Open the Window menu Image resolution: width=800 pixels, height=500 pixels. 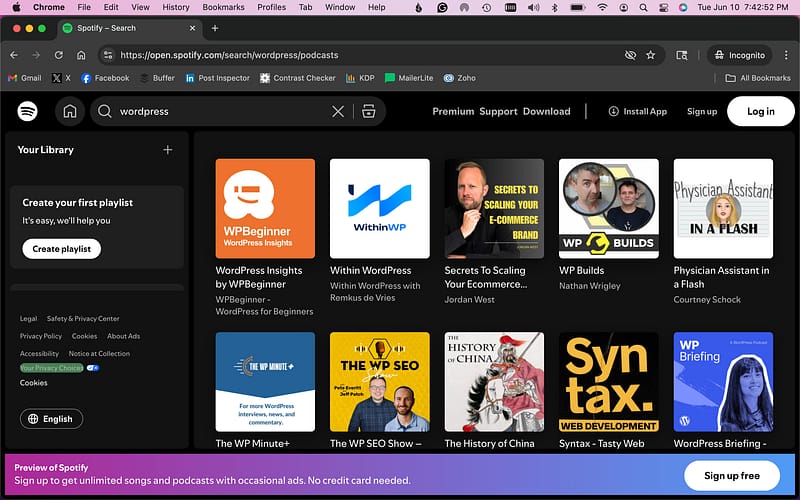pyautogui.click(x=340, y=7)
